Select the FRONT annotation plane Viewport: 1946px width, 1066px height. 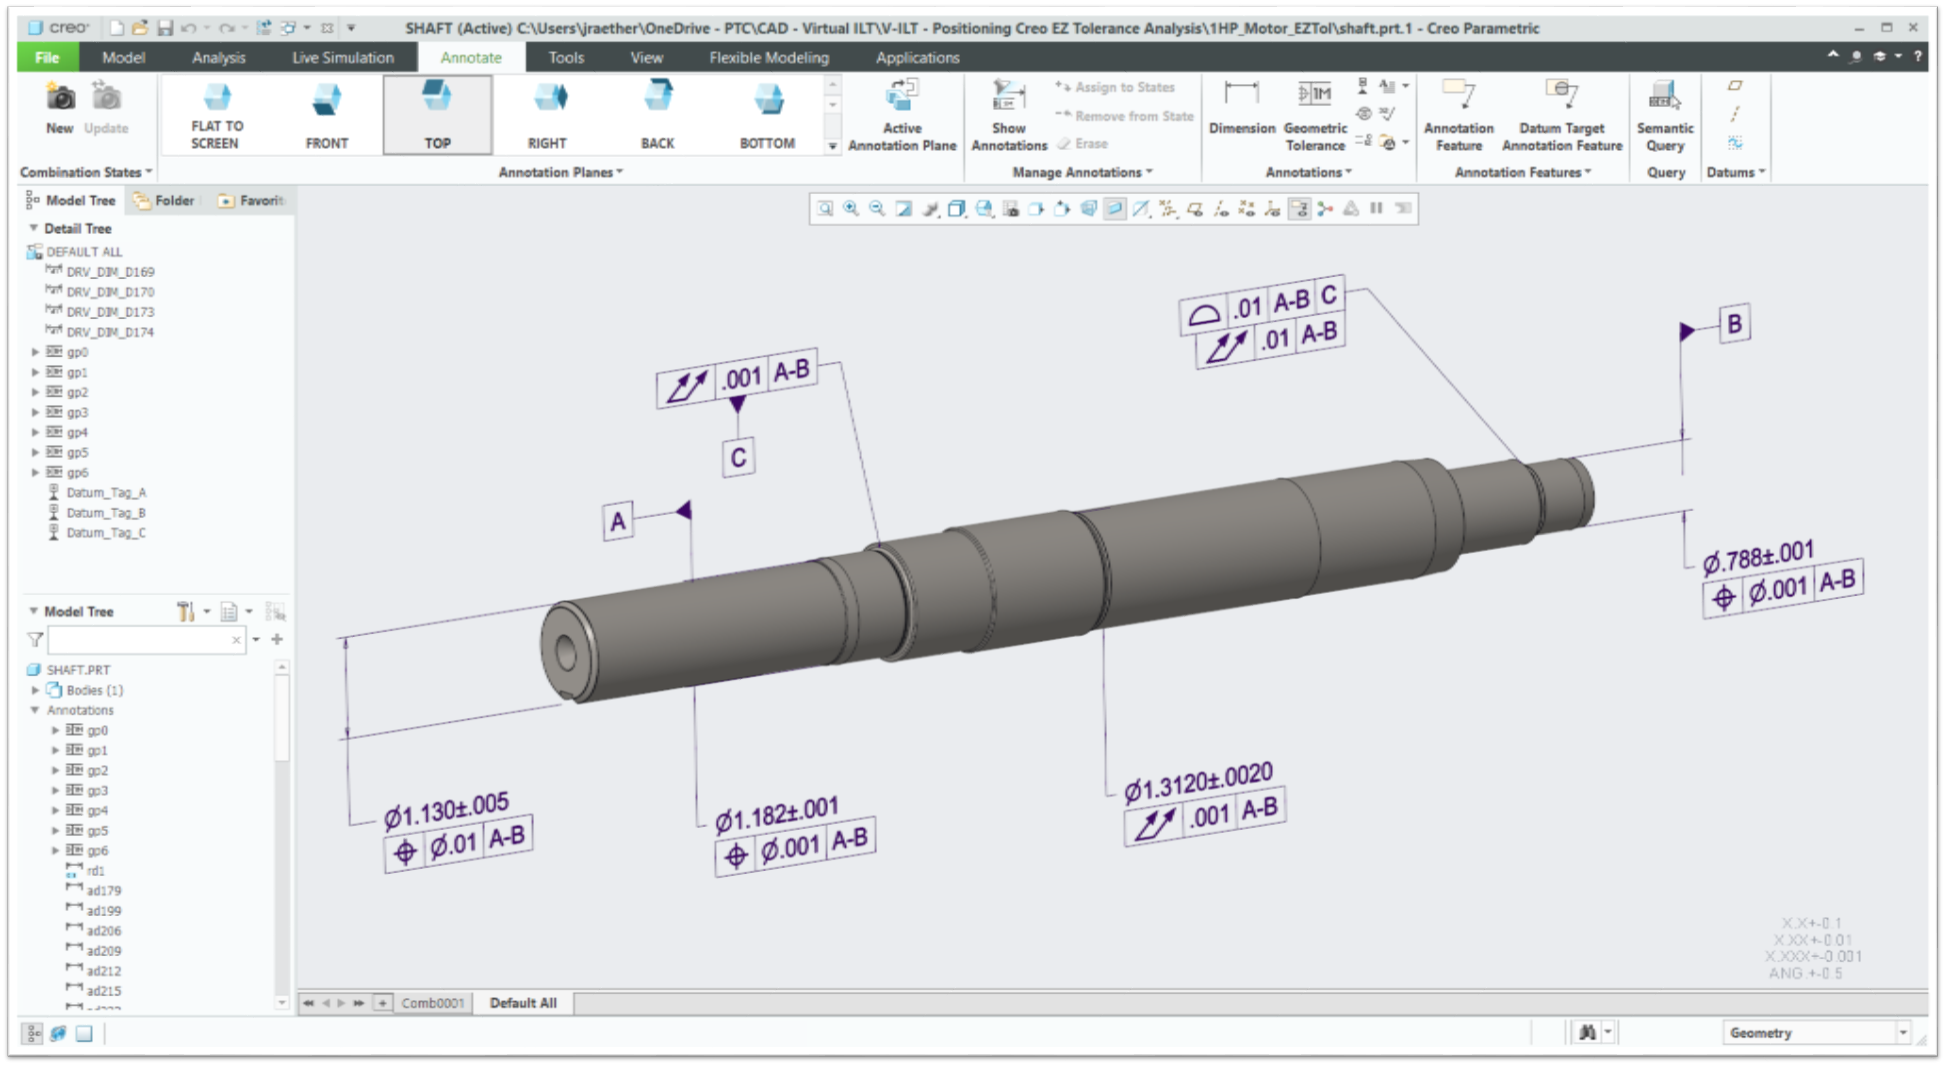point(327,115)
